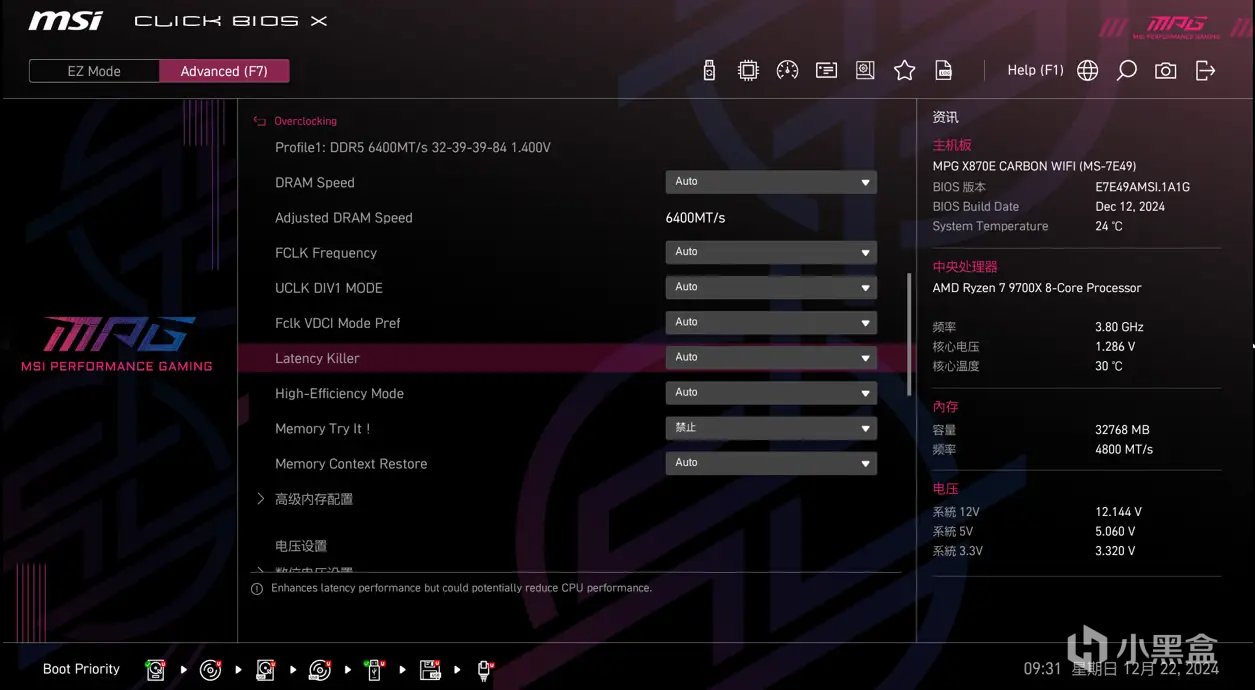This screenshot has height=690, width=1255.
Task: Click the 主机板 section heading
Action: 952,145
